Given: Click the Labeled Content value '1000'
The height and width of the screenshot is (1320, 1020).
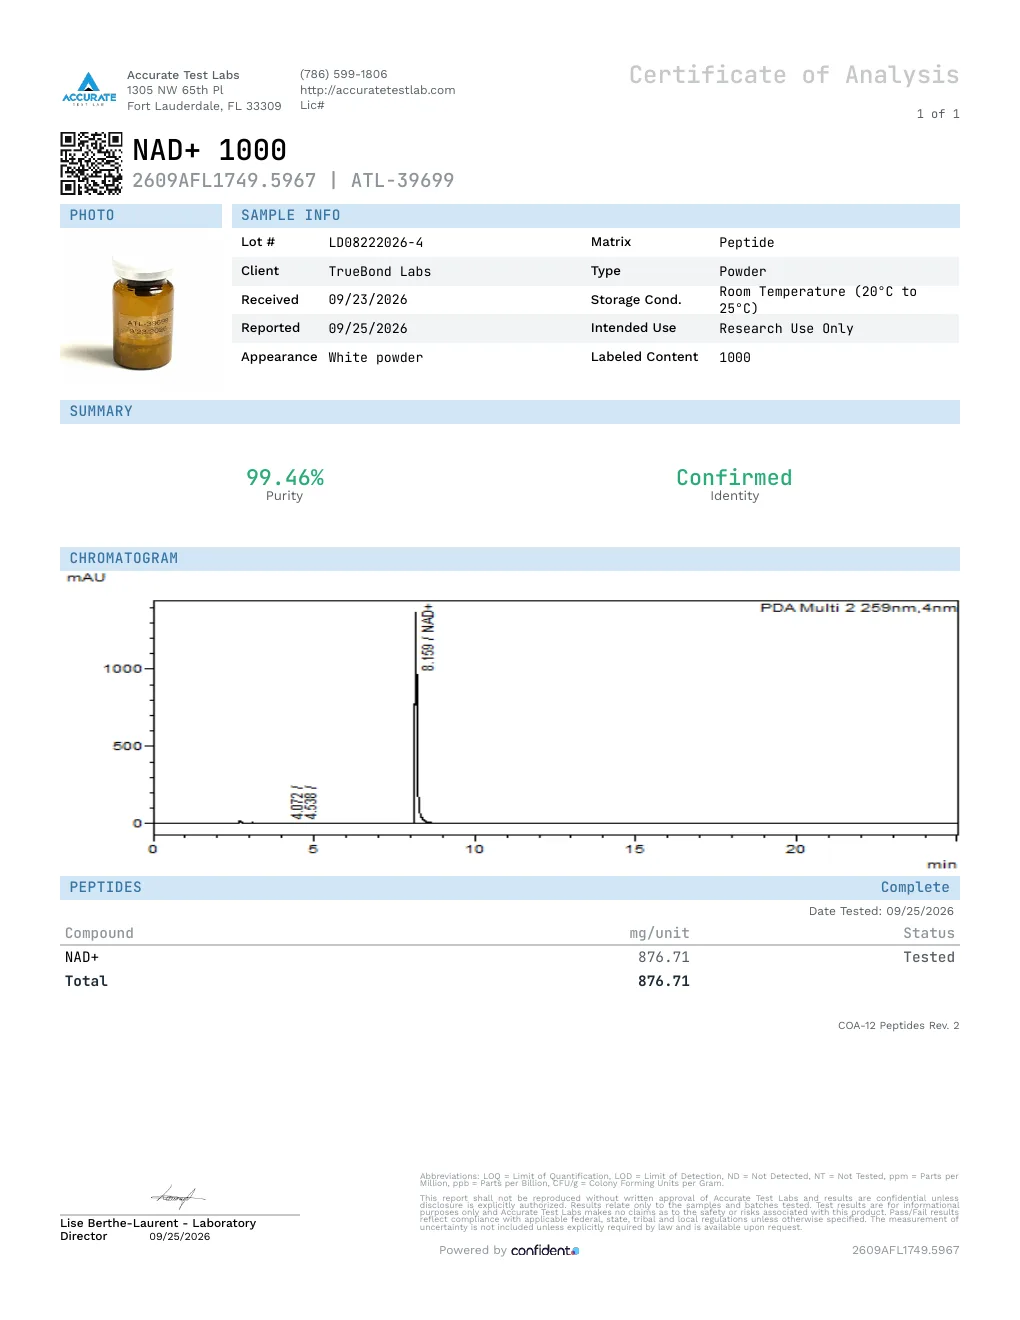Looking at the screenshot, I should click(x=735, y=358).
